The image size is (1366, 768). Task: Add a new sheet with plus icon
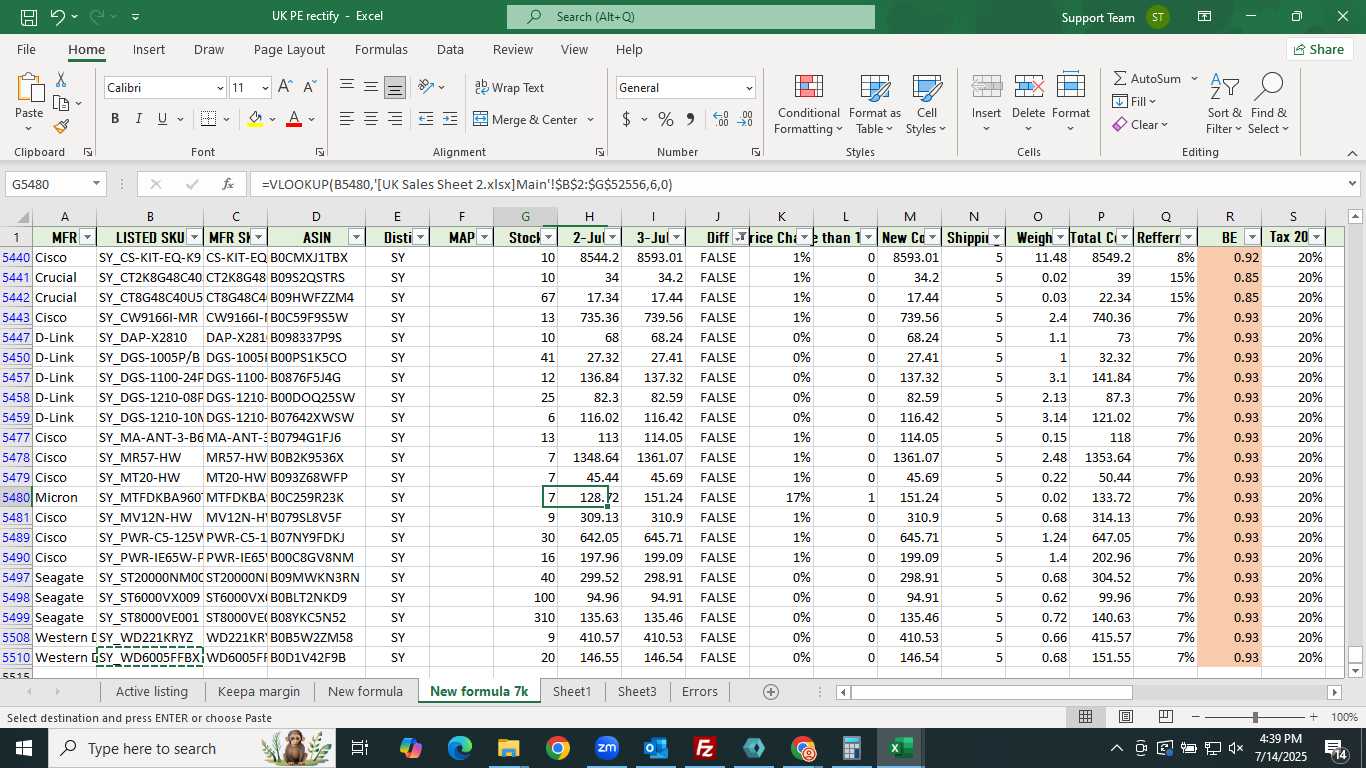tap(770, 692)
